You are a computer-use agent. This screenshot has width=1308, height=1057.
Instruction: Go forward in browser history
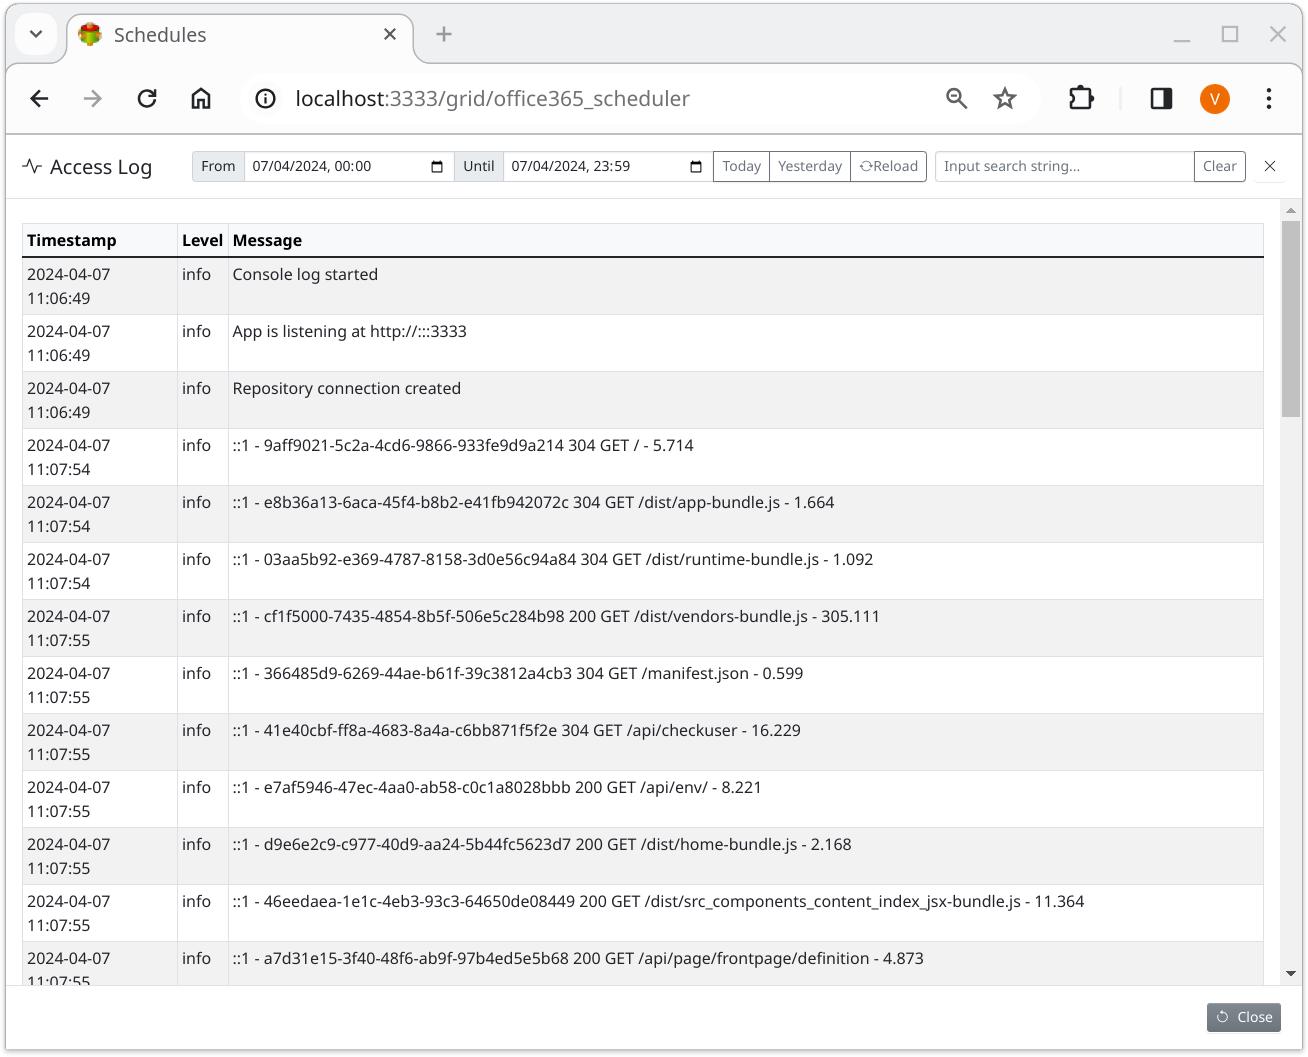pos(93,98)
